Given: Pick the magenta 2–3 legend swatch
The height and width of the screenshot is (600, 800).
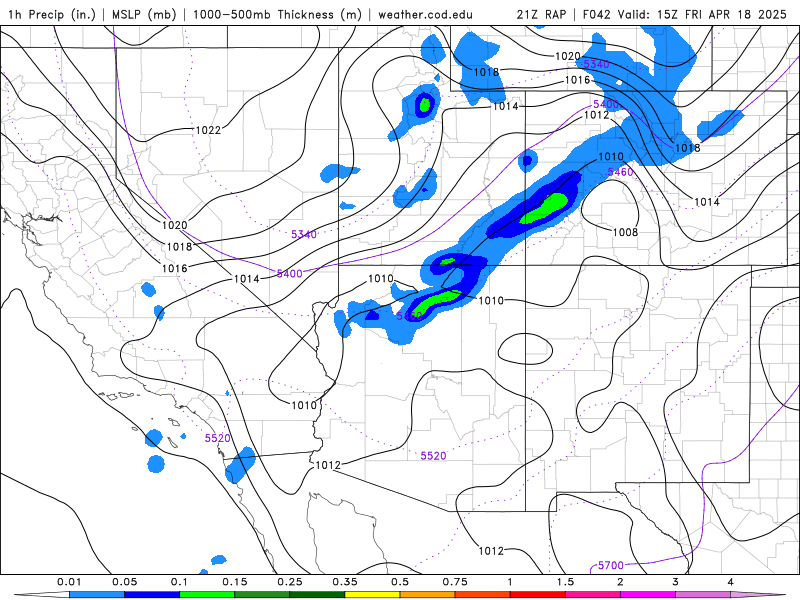Looking at the screenshot, I should 648,595.
